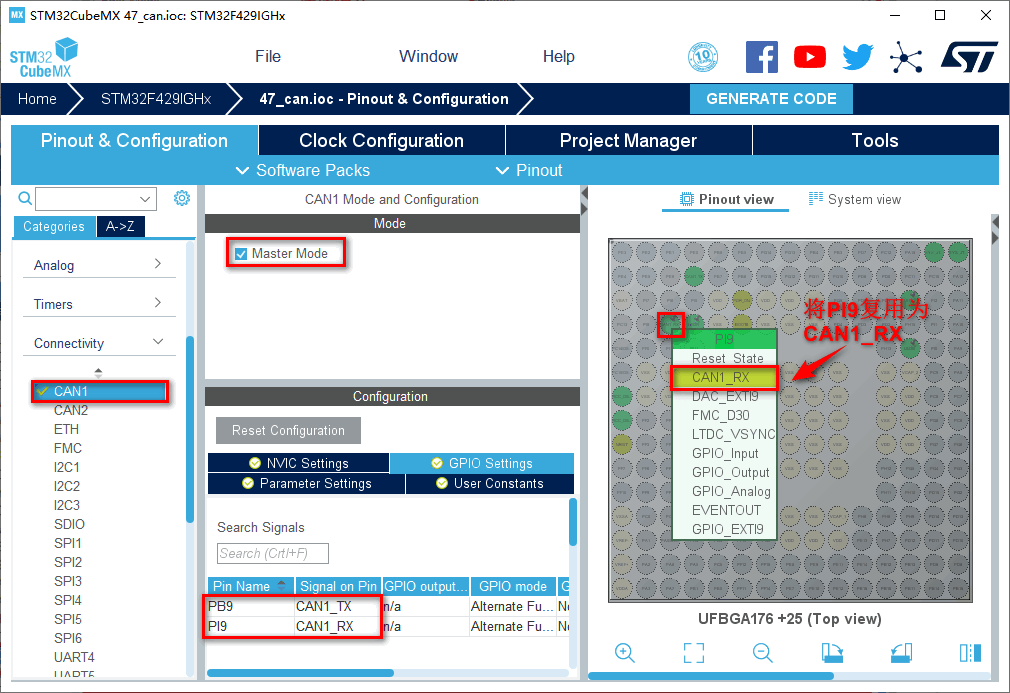Select CAN2 in the peripheral list
The image size is (1010, 693).
71,410
